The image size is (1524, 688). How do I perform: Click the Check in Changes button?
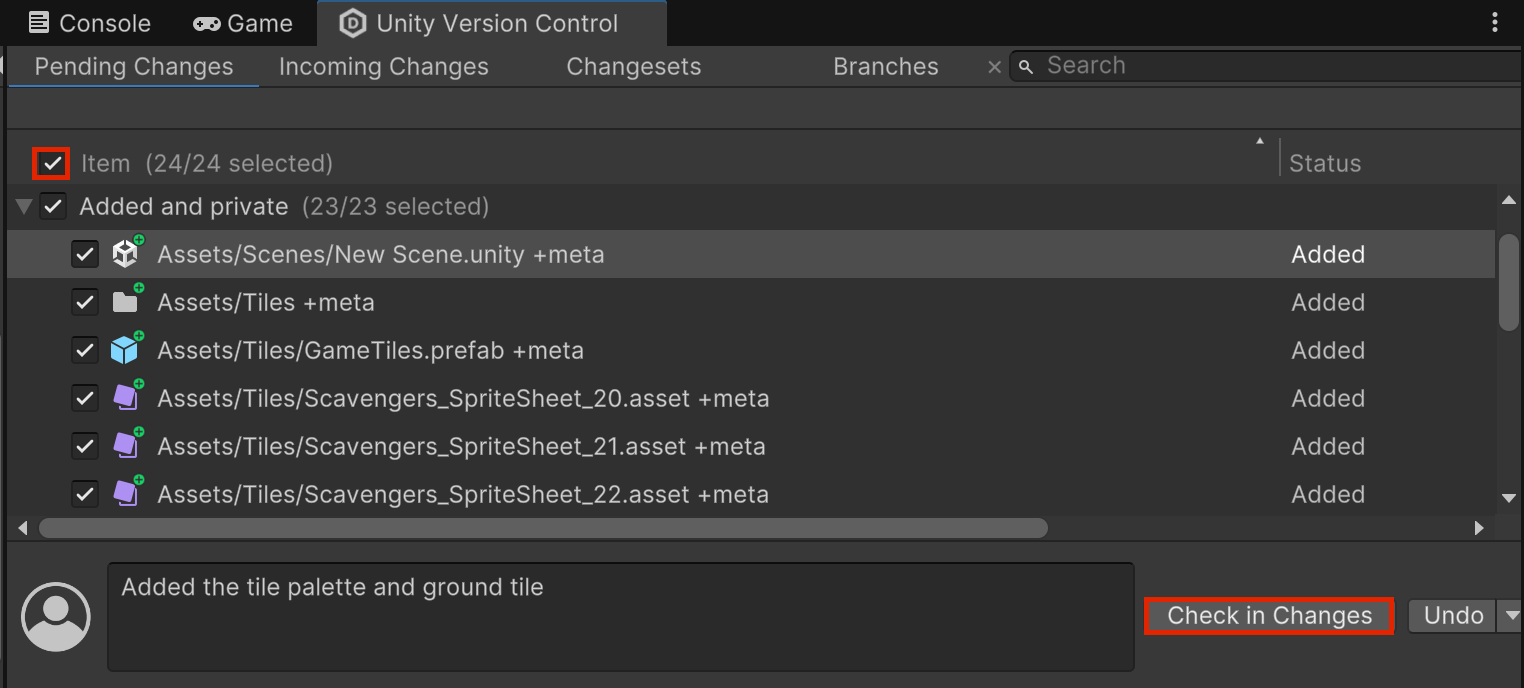click(x=1269, y=616)
